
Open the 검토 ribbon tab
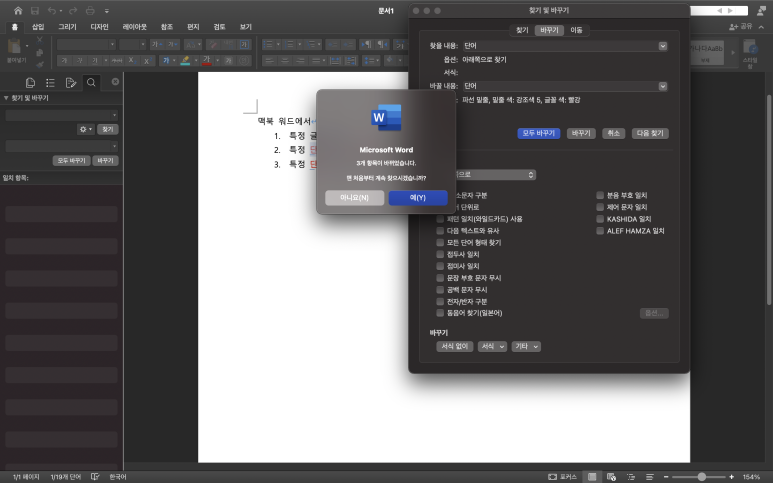(x=219, y=27)
